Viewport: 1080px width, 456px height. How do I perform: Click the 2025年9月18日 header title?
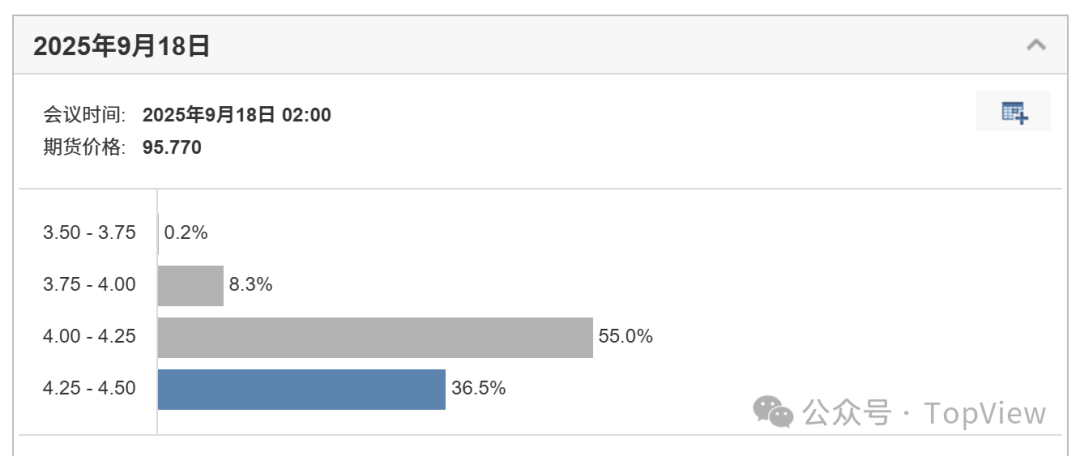[121, 46]
